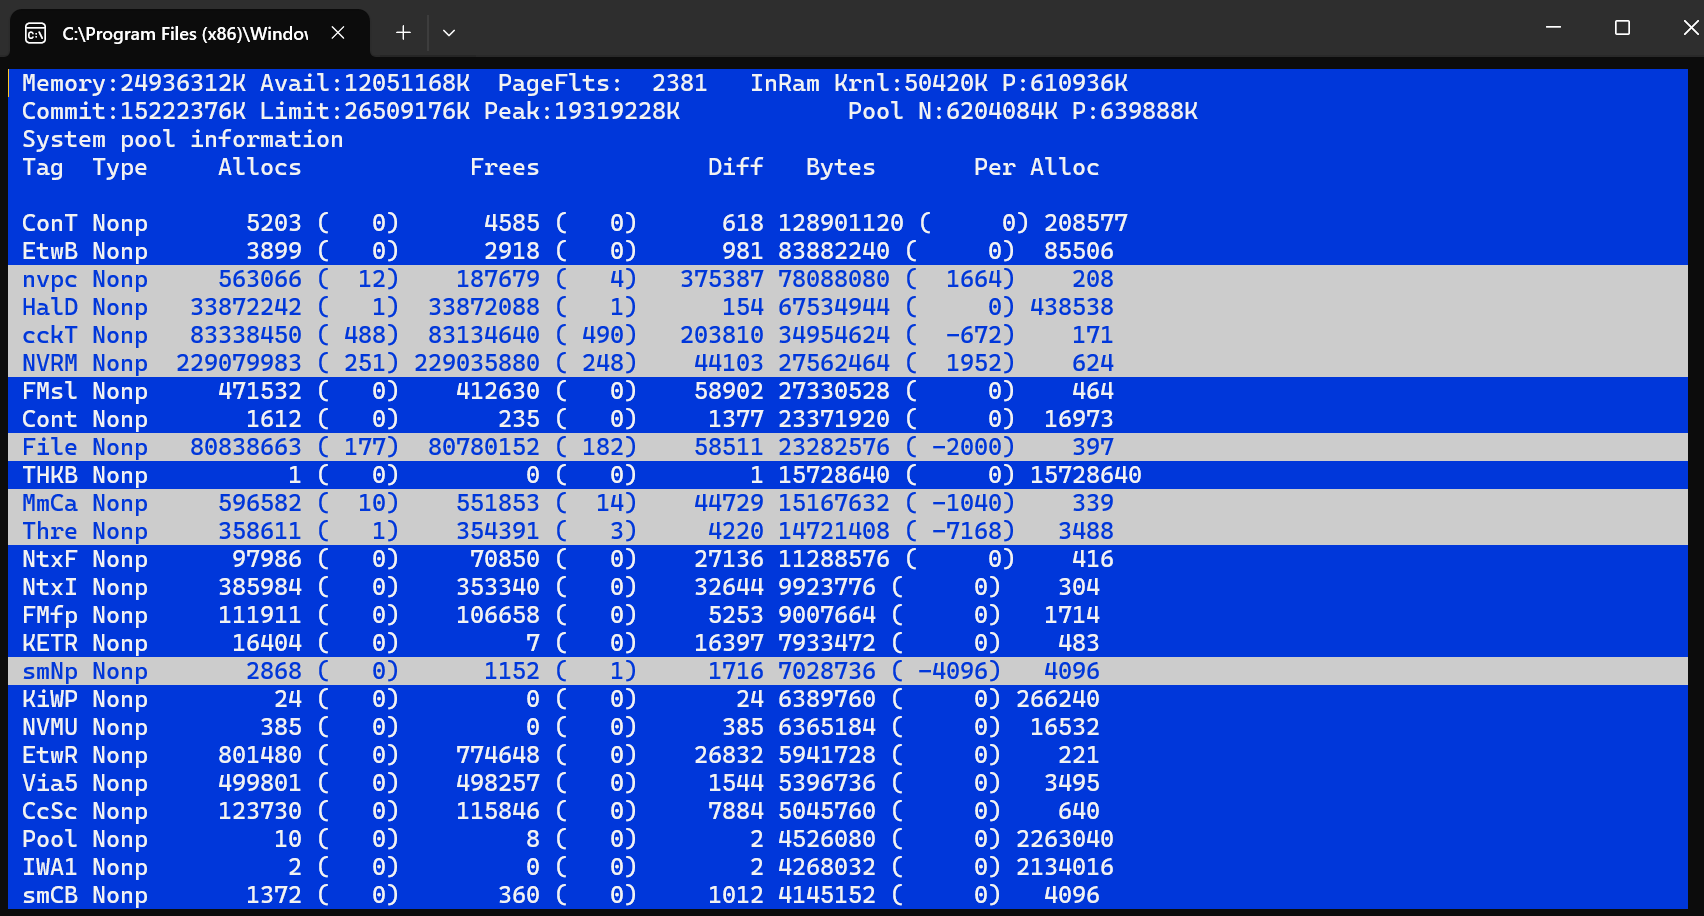Click the Avail:12051168K value

coord(365,83)
